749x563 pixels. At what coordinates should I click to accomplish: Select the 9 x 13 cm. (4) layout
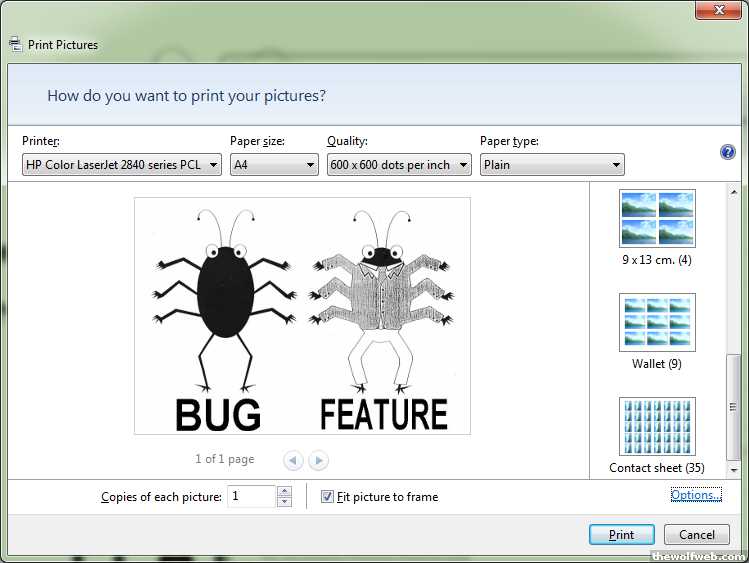(x=657, y=218)
